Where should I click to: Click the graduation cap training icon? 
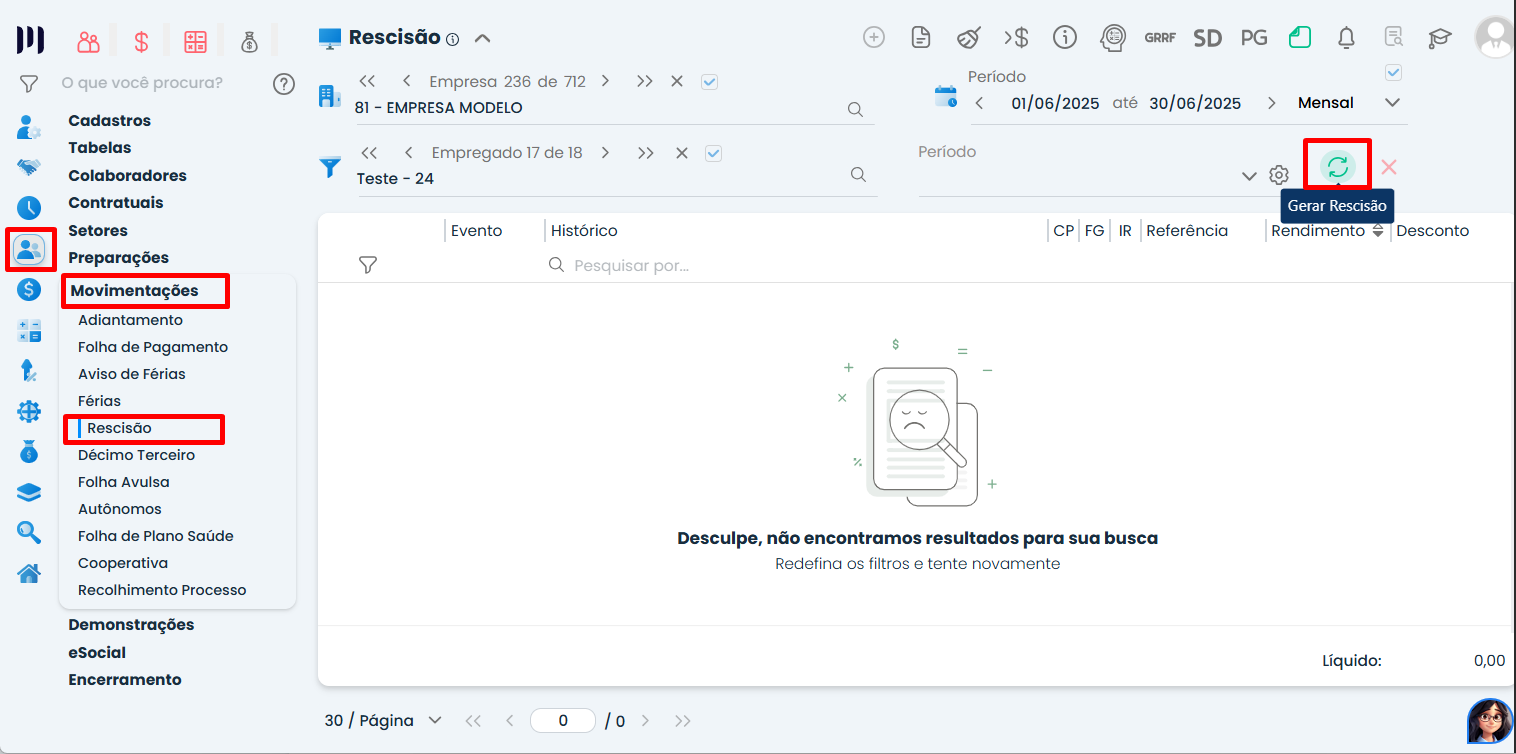point(1439,38)
